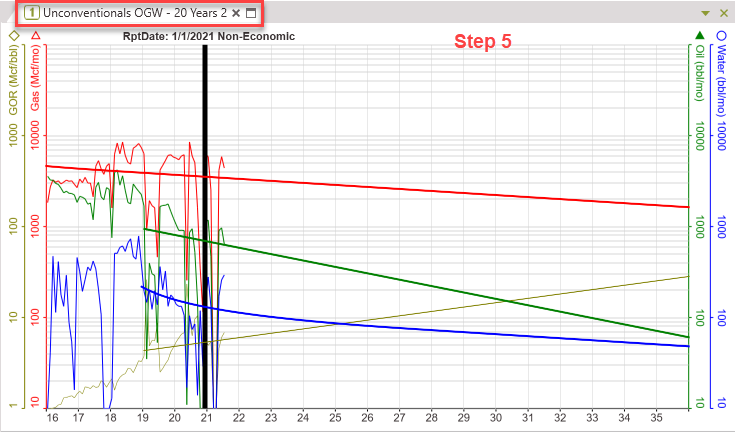Click year 25 on the time axis
Screen dimensions: 735x432
tap(335, 417)
